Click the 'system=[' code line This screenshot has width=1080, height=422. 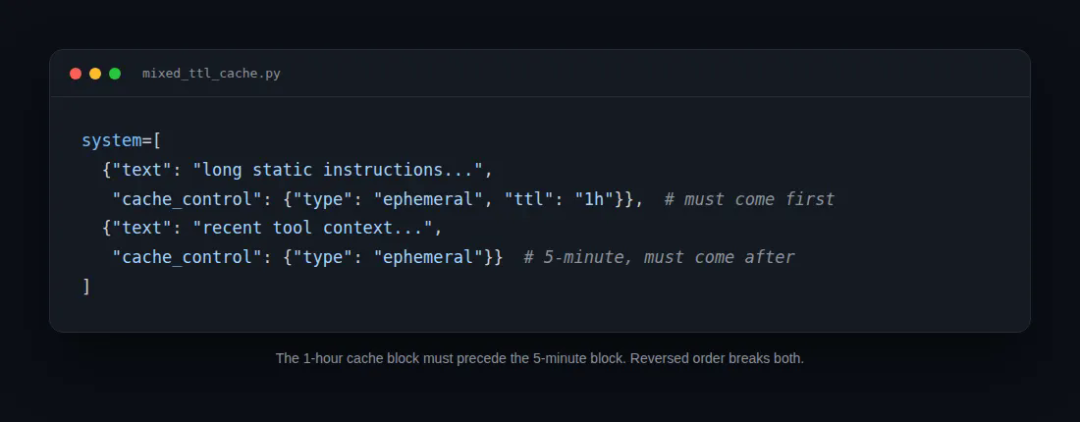(x=121, y=140)
